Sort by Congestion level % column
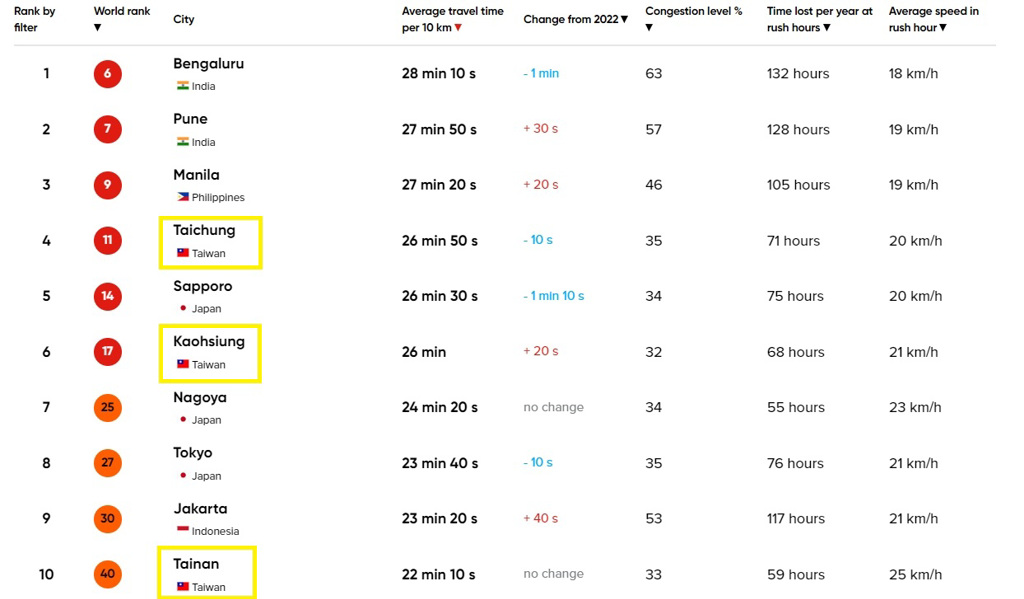This screenshot has height=599, width=1024. pos(649,28)
